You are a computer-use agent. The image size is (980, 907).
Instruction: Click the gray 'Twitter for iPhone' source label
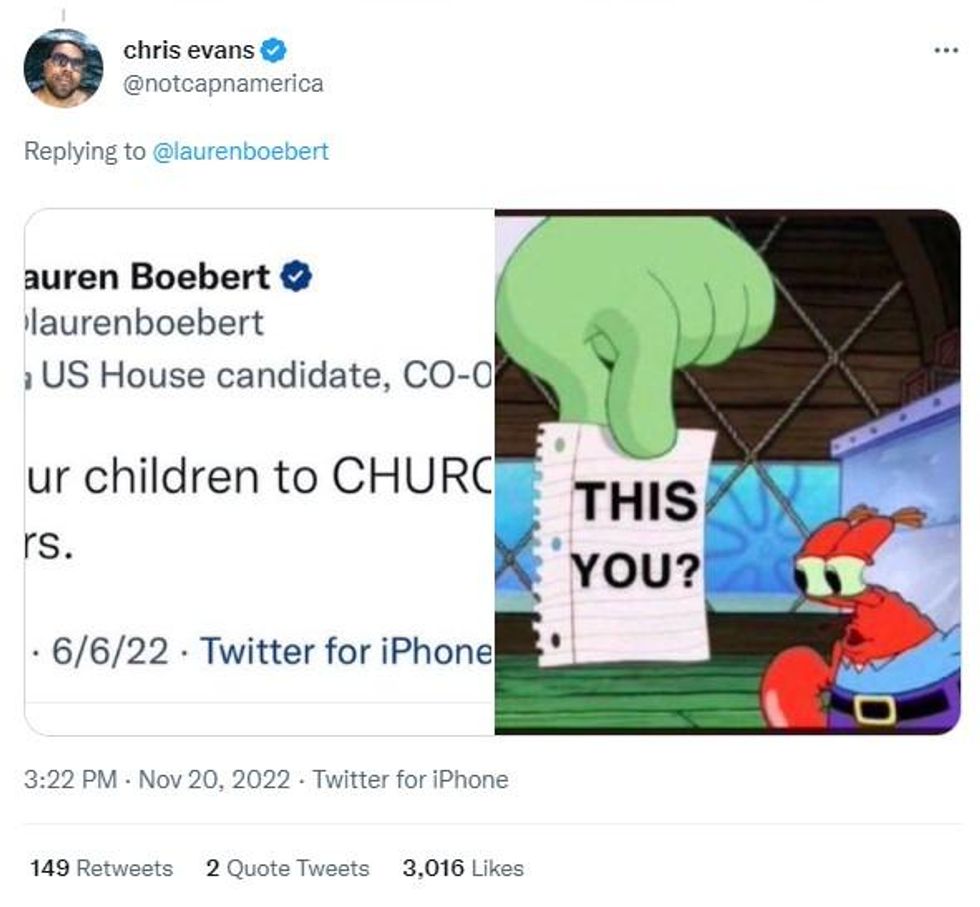tap(410, 779)
